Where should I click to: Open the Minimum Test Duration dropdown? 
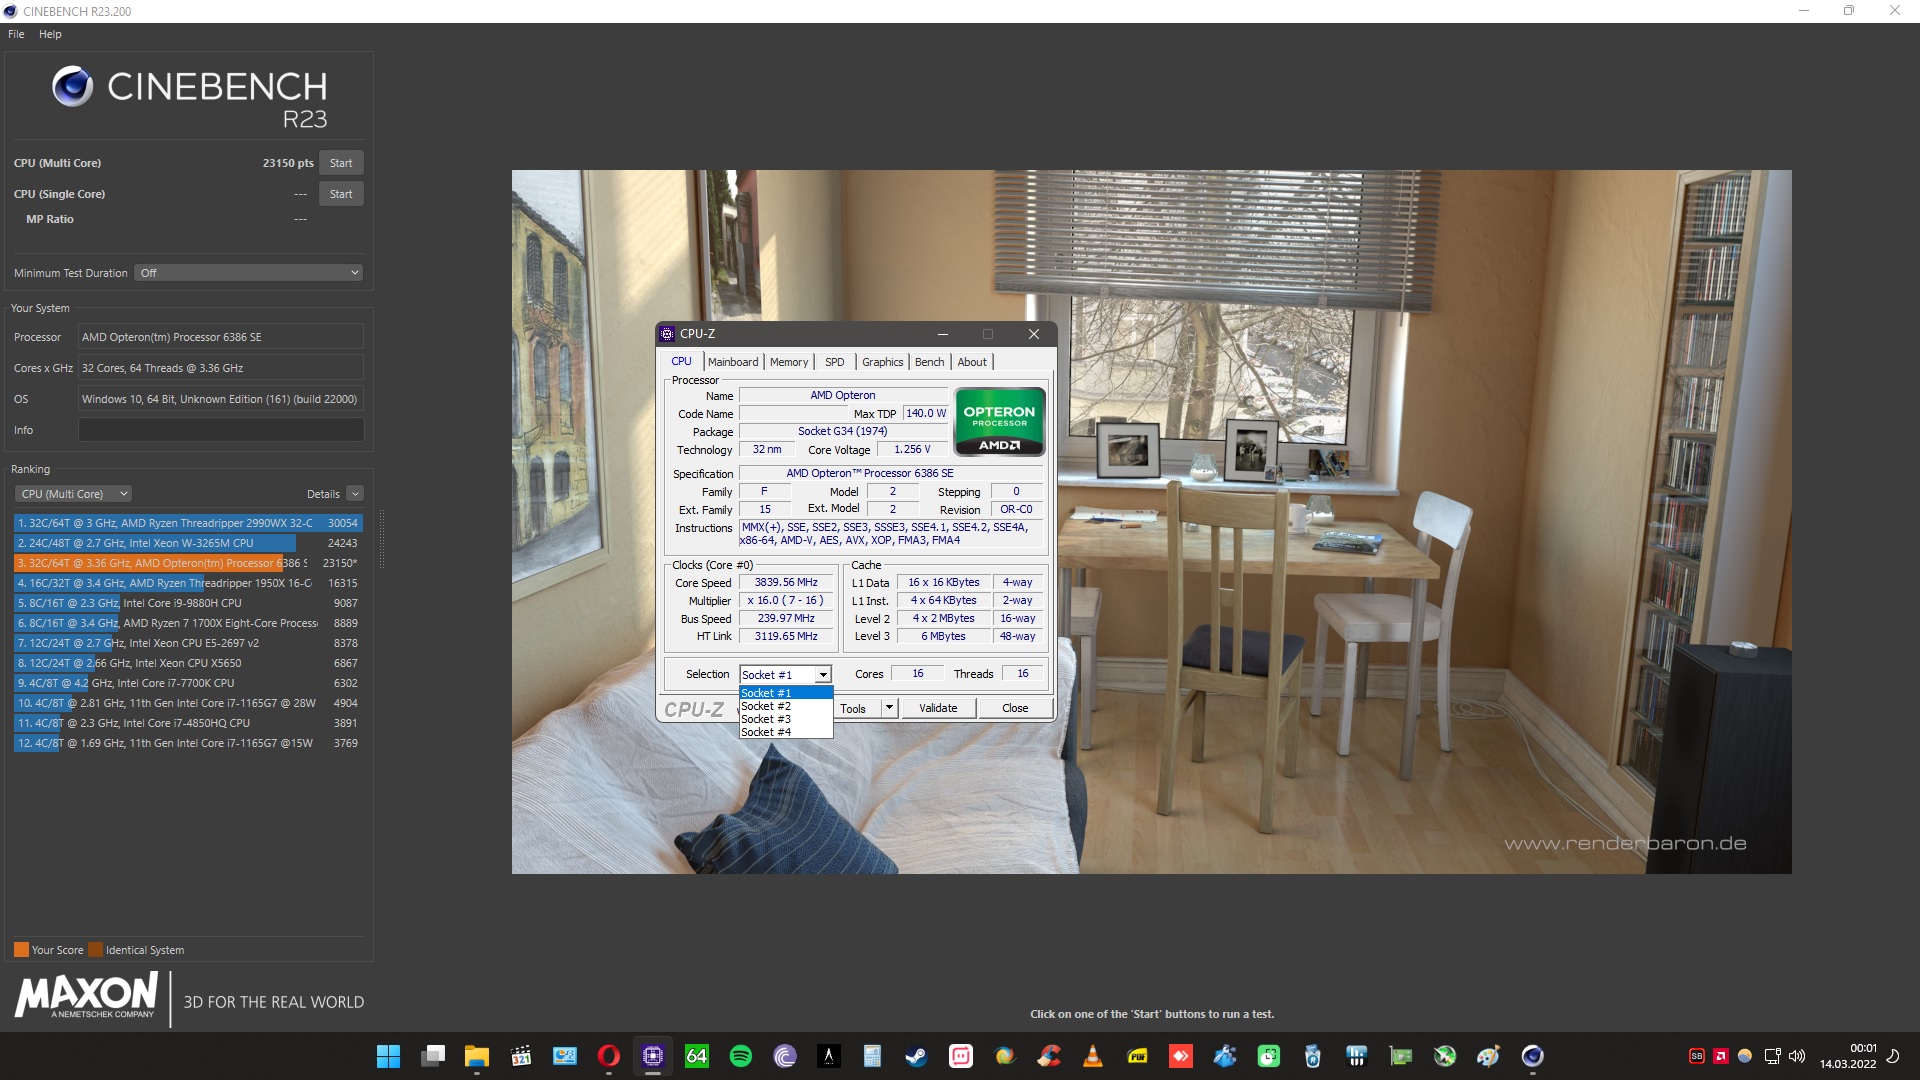coord(248,273)
